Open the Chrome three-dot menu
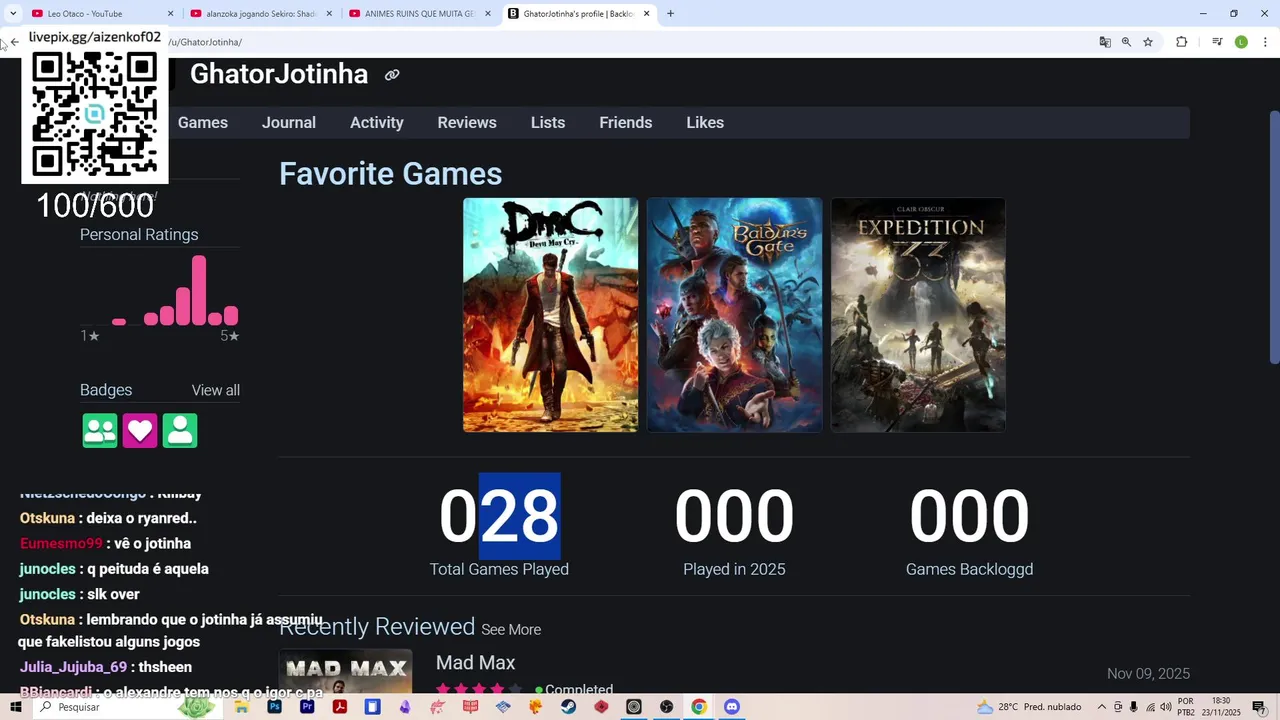The image size is (1280, 720). pos(1266,42)
